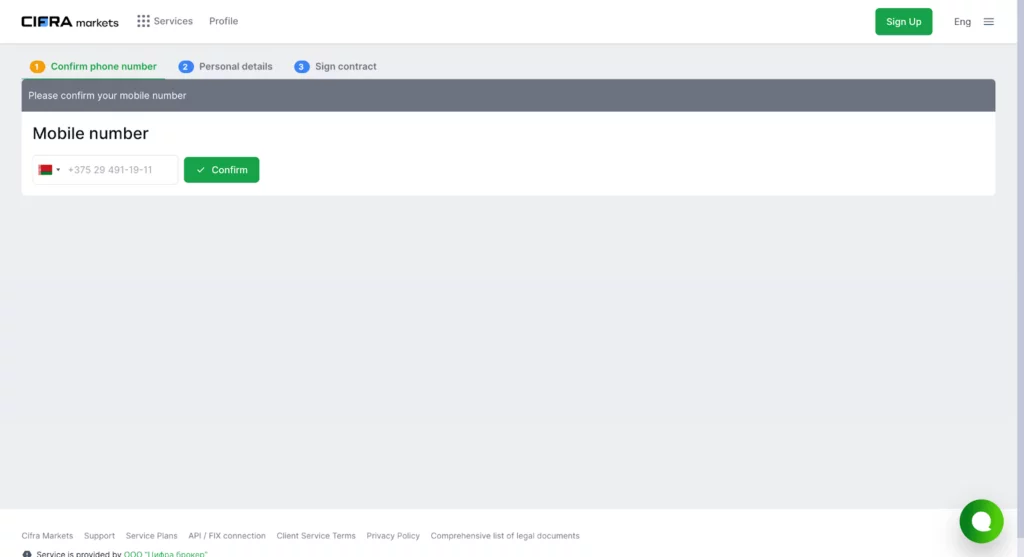This screenshot has width=1024, height=557.
Task: Select the Sign contract step tab
Action: pos(336,67)
